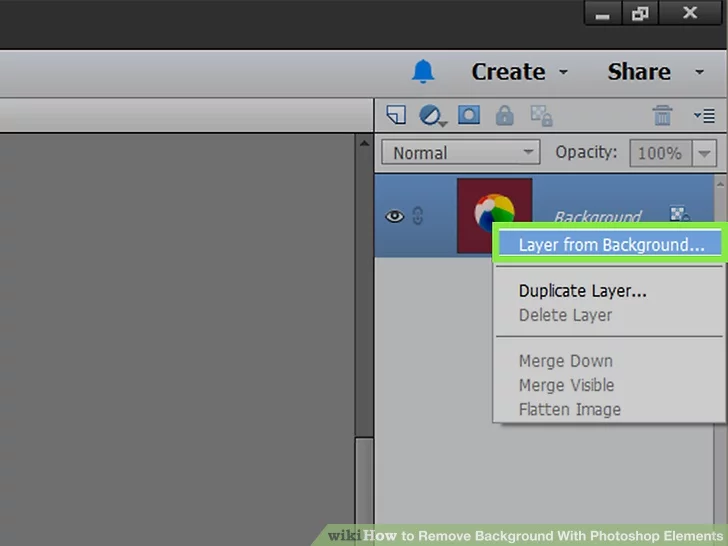Screen dimensions: 728x546
Task: Choose Merge Visible from context menu
Action: coord(566,385)
